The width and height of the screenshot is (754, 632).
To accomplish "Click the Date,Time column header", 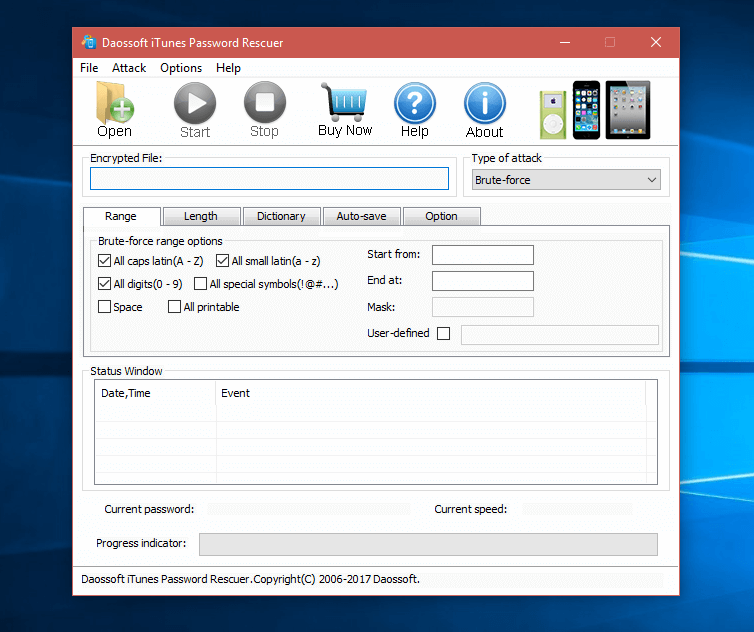I will click(x=155, y=393).
